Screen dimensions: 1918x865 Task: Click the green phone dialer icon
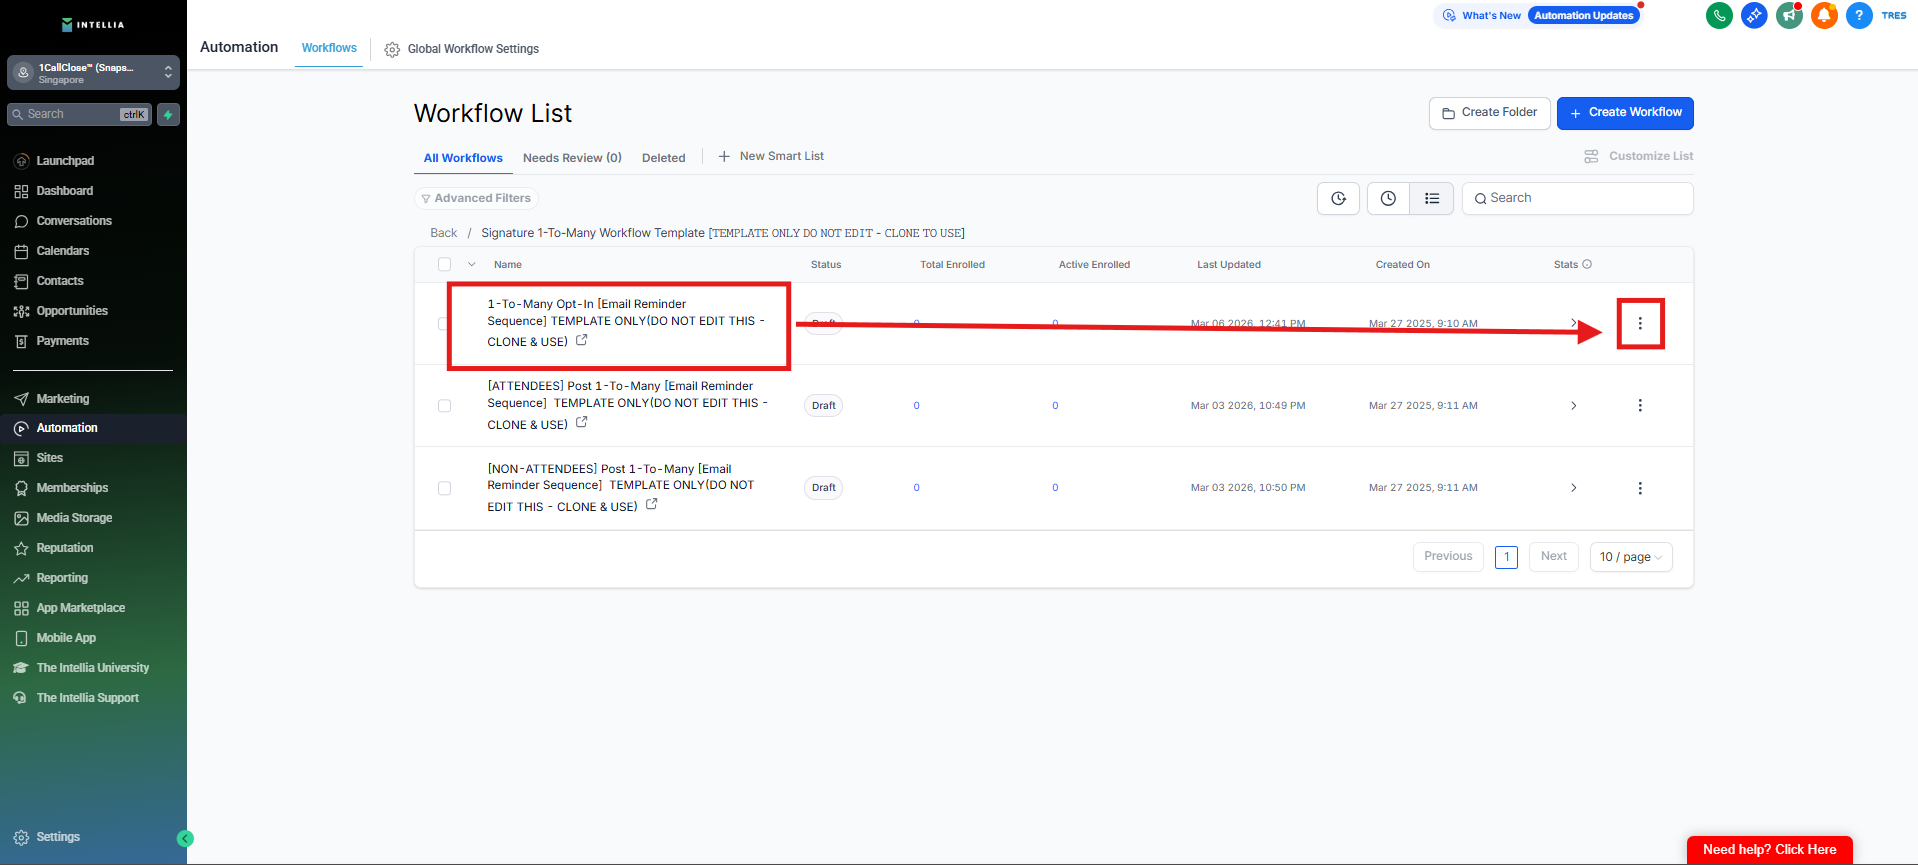coord(1719,16)
